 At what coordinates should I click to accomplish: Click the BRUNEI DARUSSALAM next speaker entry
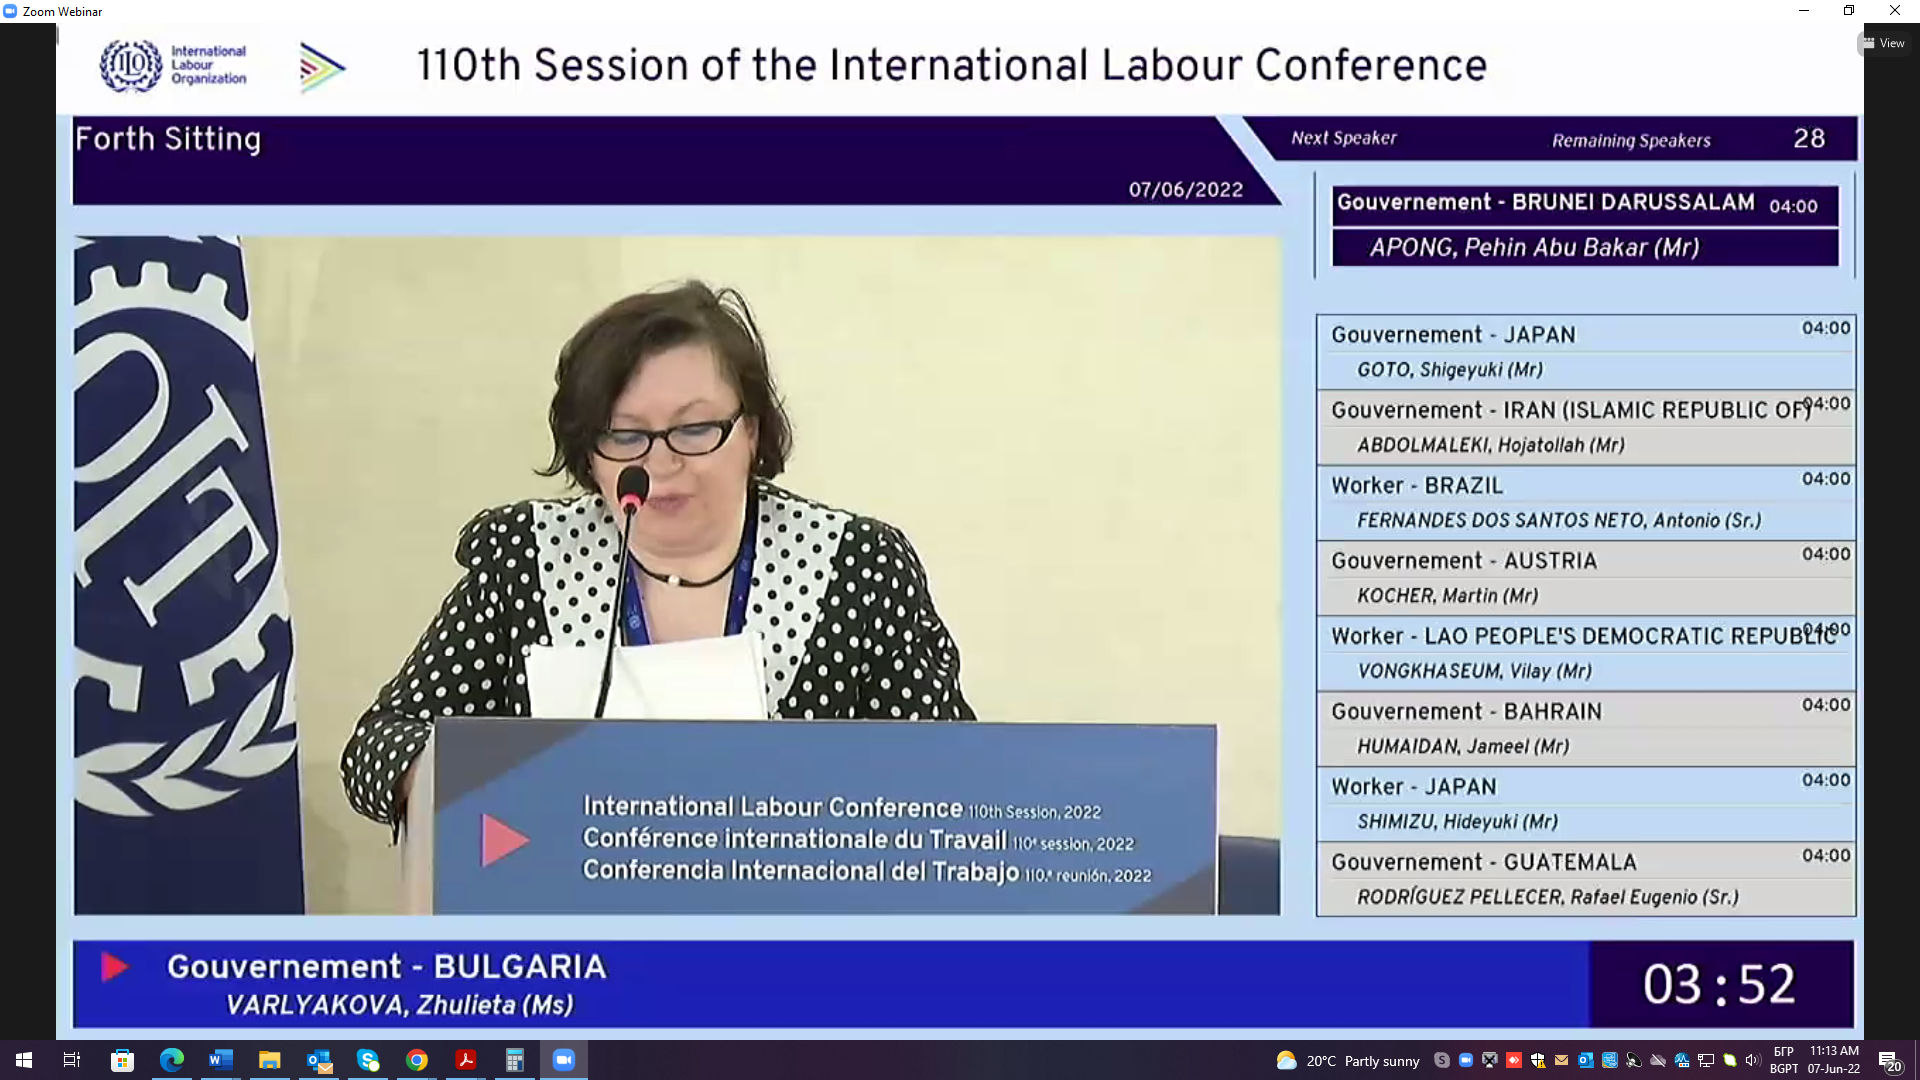point(1585,226)
